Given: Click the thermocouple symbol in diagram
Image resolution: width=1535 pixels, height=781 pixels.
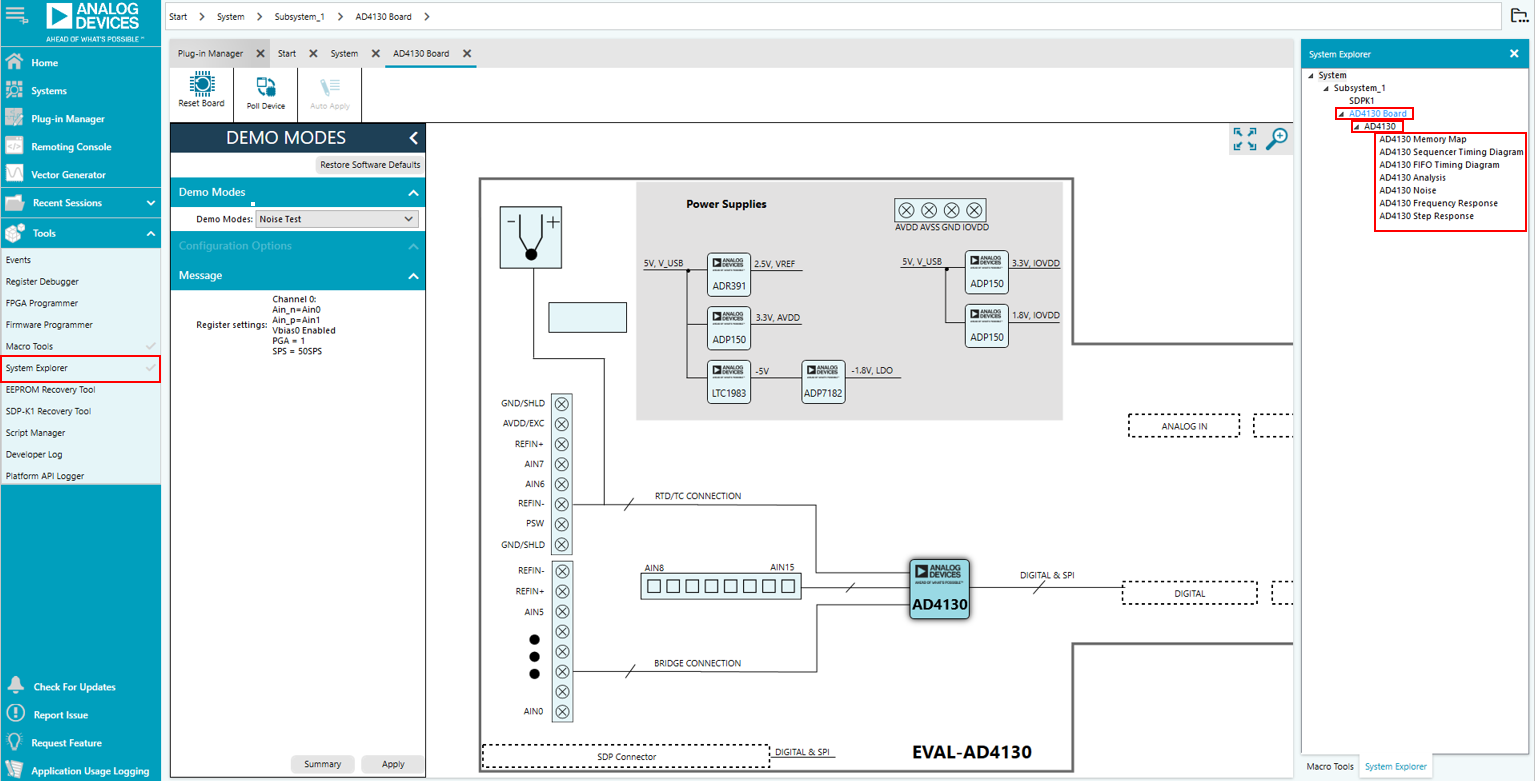Looking at the screenshot, I should coord(532,238).
